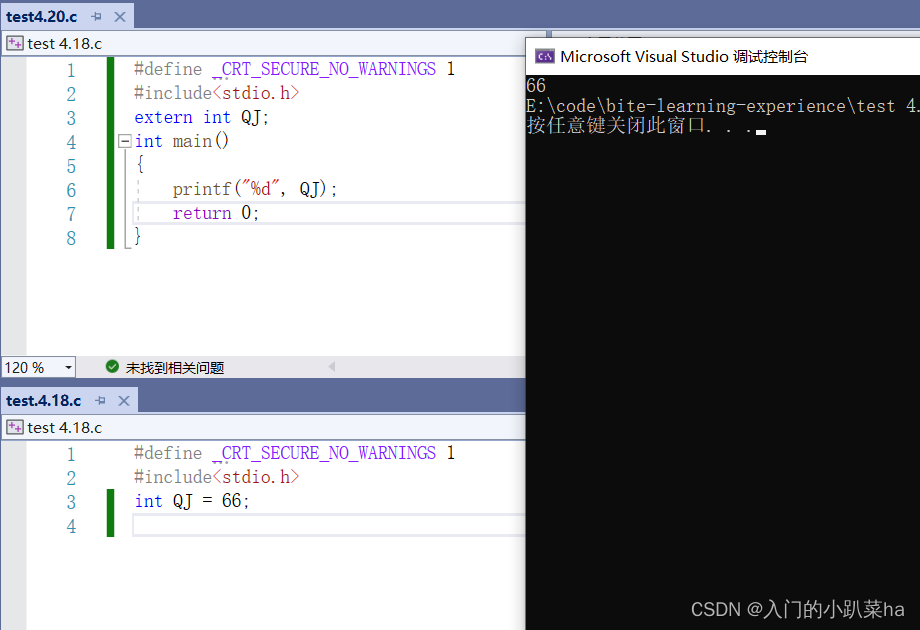The image size is (920, 630).
Task: Select line number 5 in the editor
Action: tap(71, 165)
